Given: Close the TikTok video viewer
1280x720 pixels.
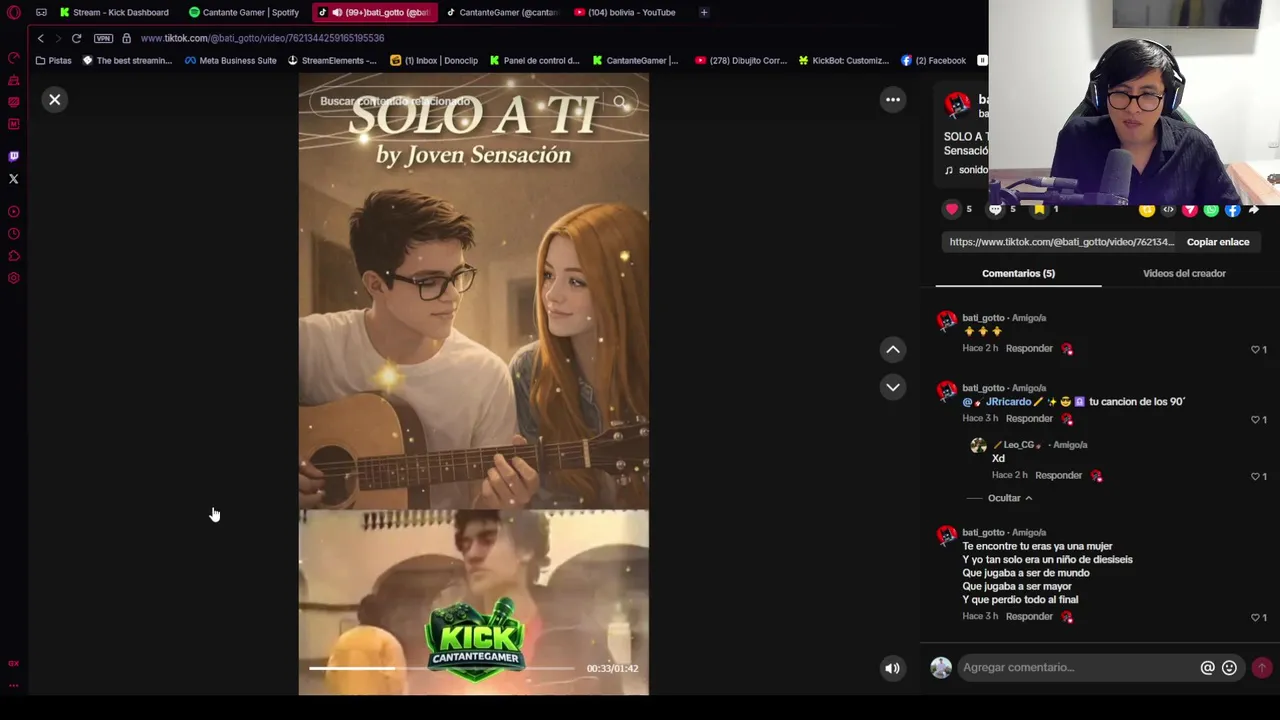Looking at the screenshot, I should pos(55,100).
